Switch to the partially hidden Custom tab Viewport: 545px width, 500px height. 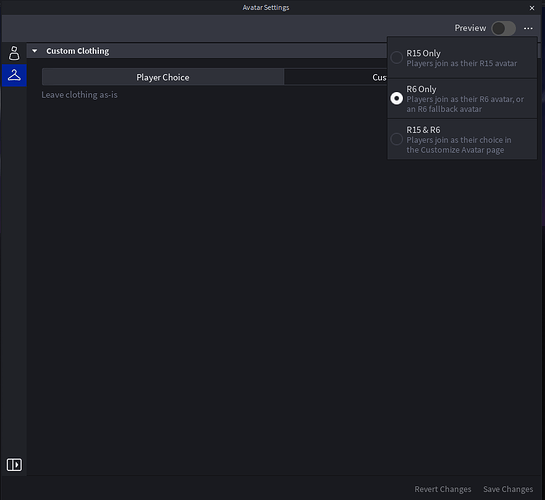(x=336, y=77)
